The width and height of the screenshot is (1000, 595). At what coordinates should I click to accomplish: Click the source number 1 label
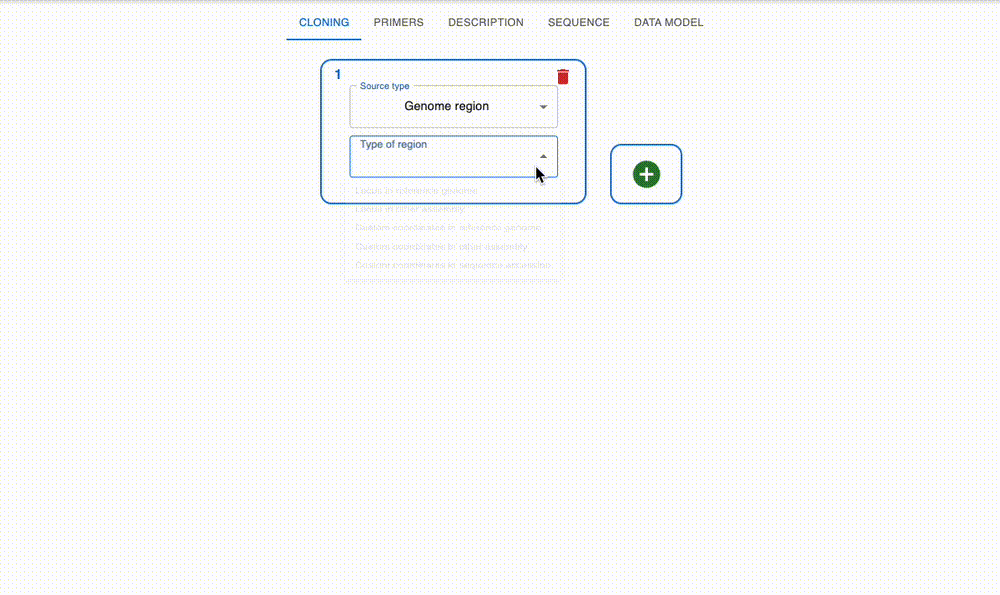(338, 75)
